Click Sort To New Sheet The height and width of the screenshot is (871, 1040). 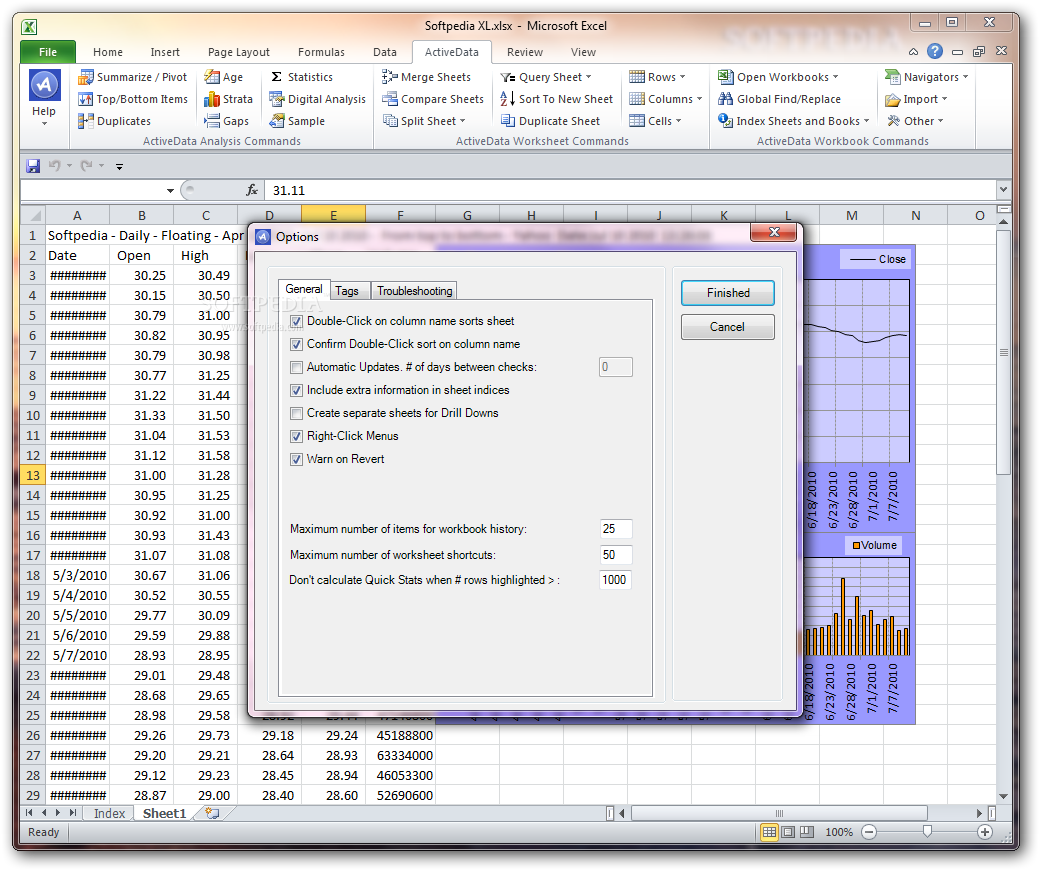556,99
